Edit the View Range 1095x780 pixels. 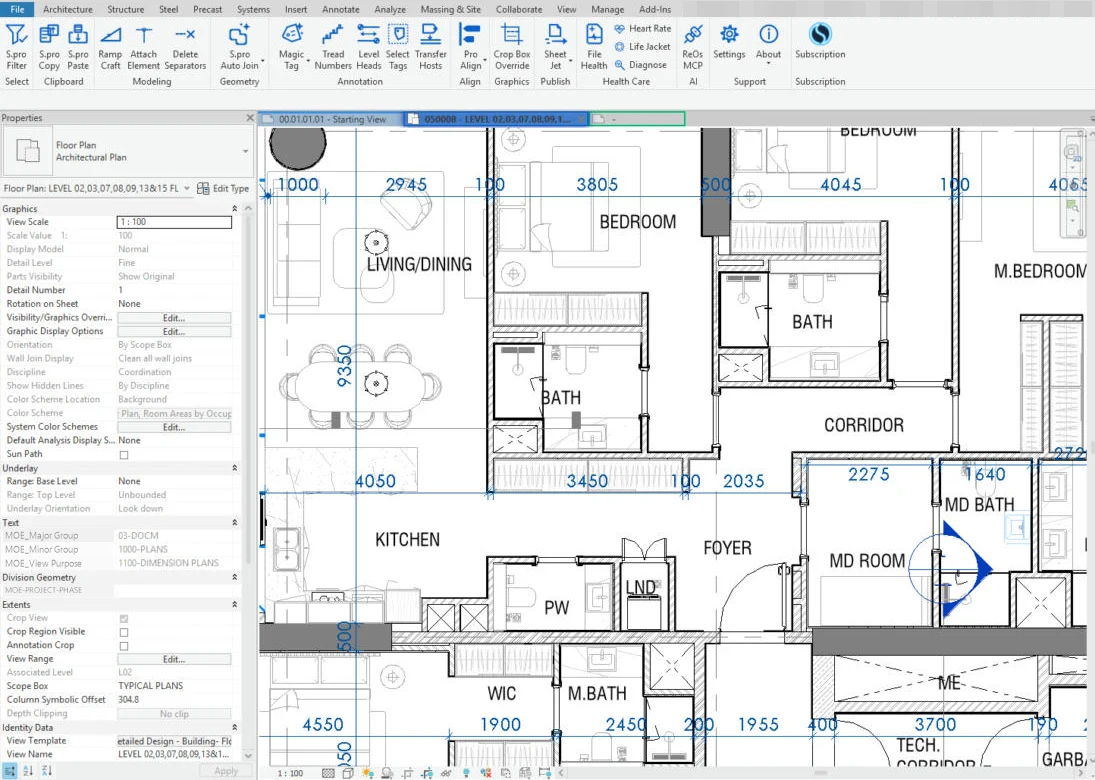click(x=174, y=659)
